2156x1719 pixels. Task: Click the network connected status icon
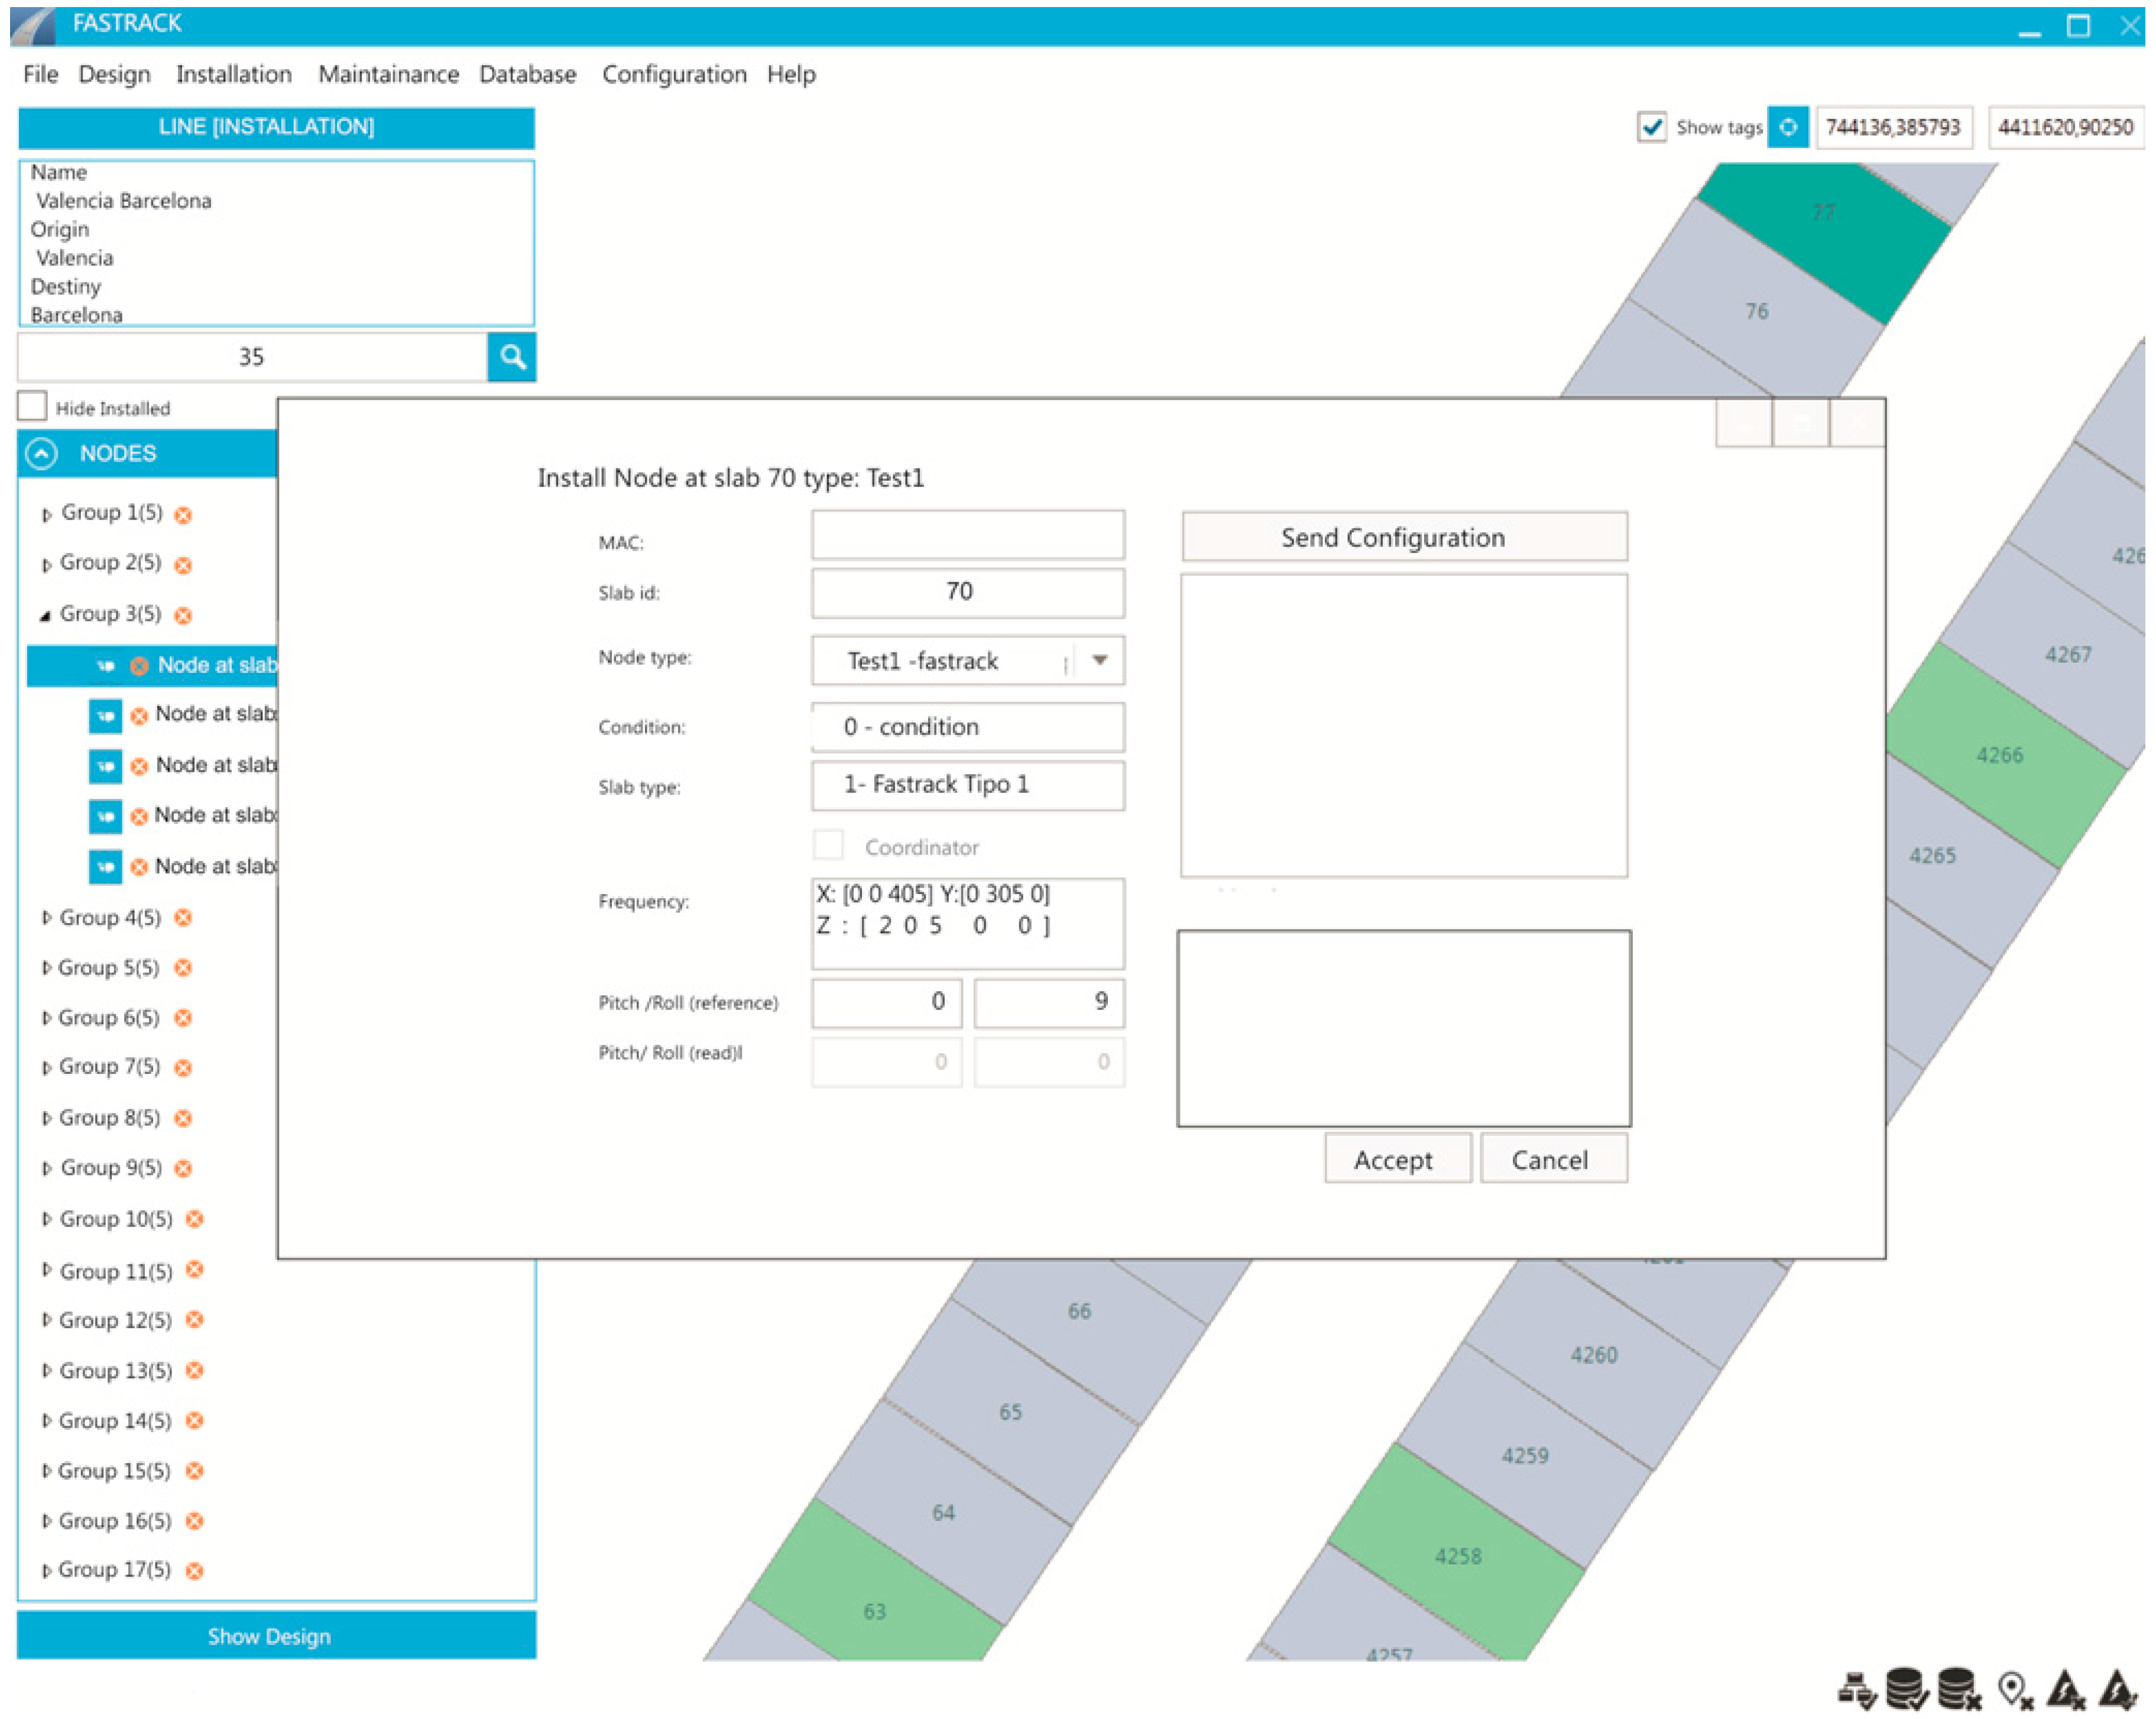click(x=1857, y=1689)
